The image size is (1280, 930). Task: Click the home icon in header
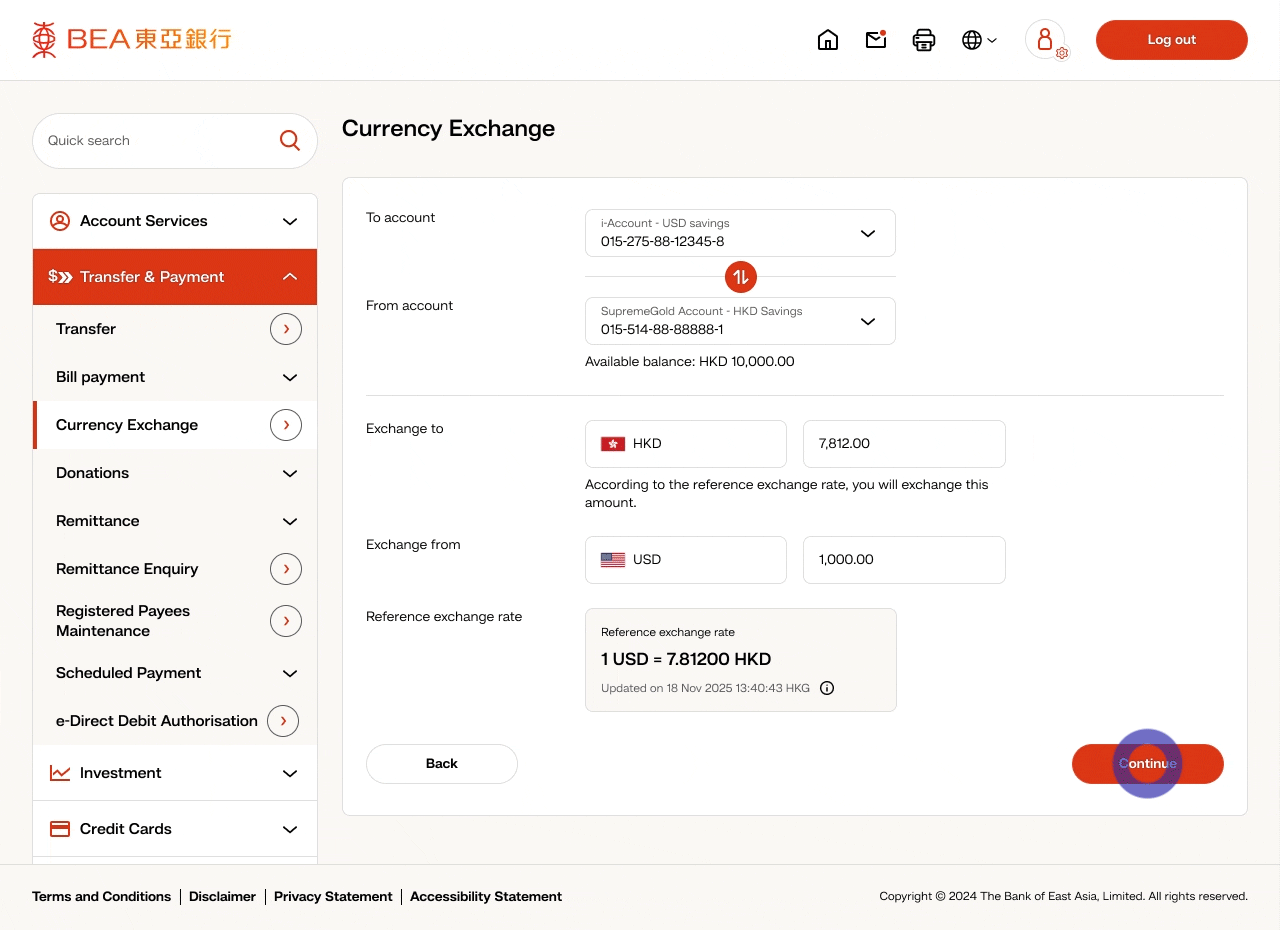point(828,40)
